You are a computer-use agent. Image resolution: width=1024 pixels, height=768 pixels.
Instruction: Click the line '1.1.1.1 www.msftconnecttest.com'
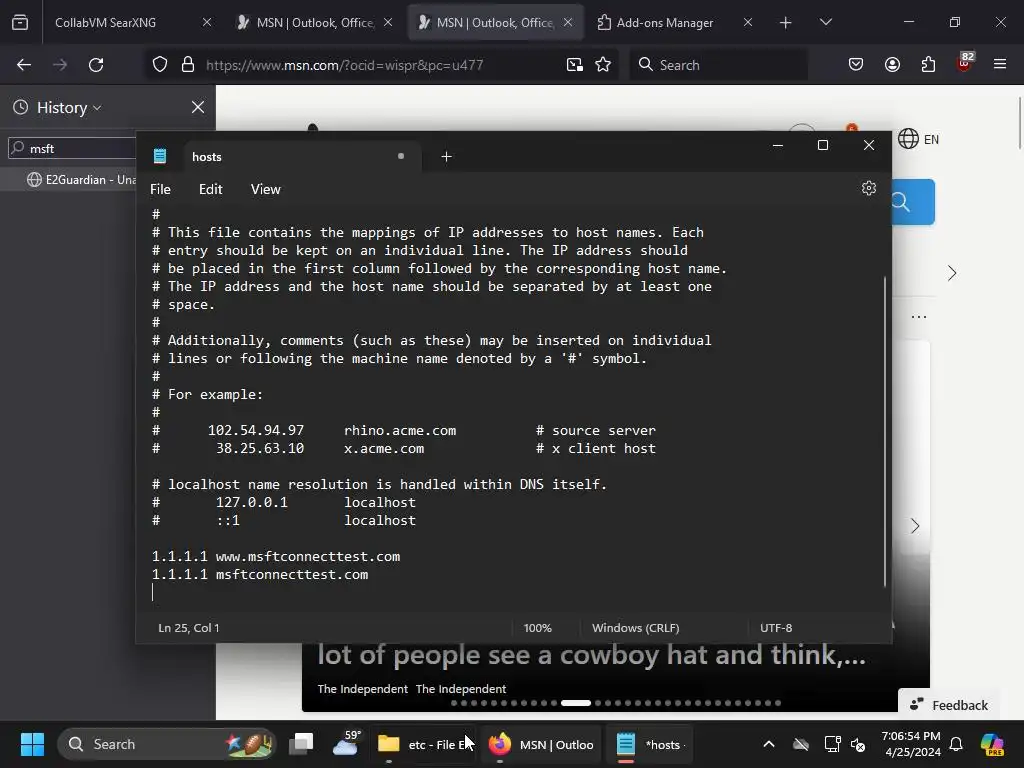(276, 556)
